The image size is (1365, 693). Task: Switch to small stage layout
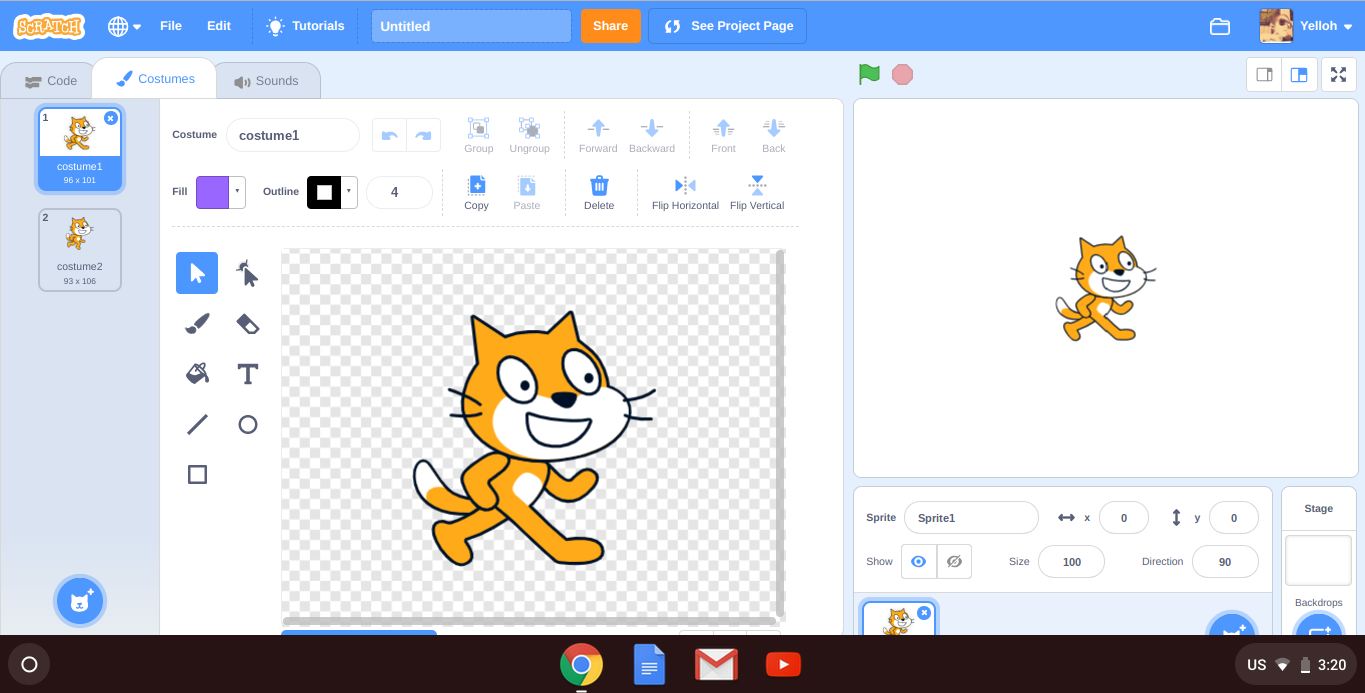click(1264, 75)
